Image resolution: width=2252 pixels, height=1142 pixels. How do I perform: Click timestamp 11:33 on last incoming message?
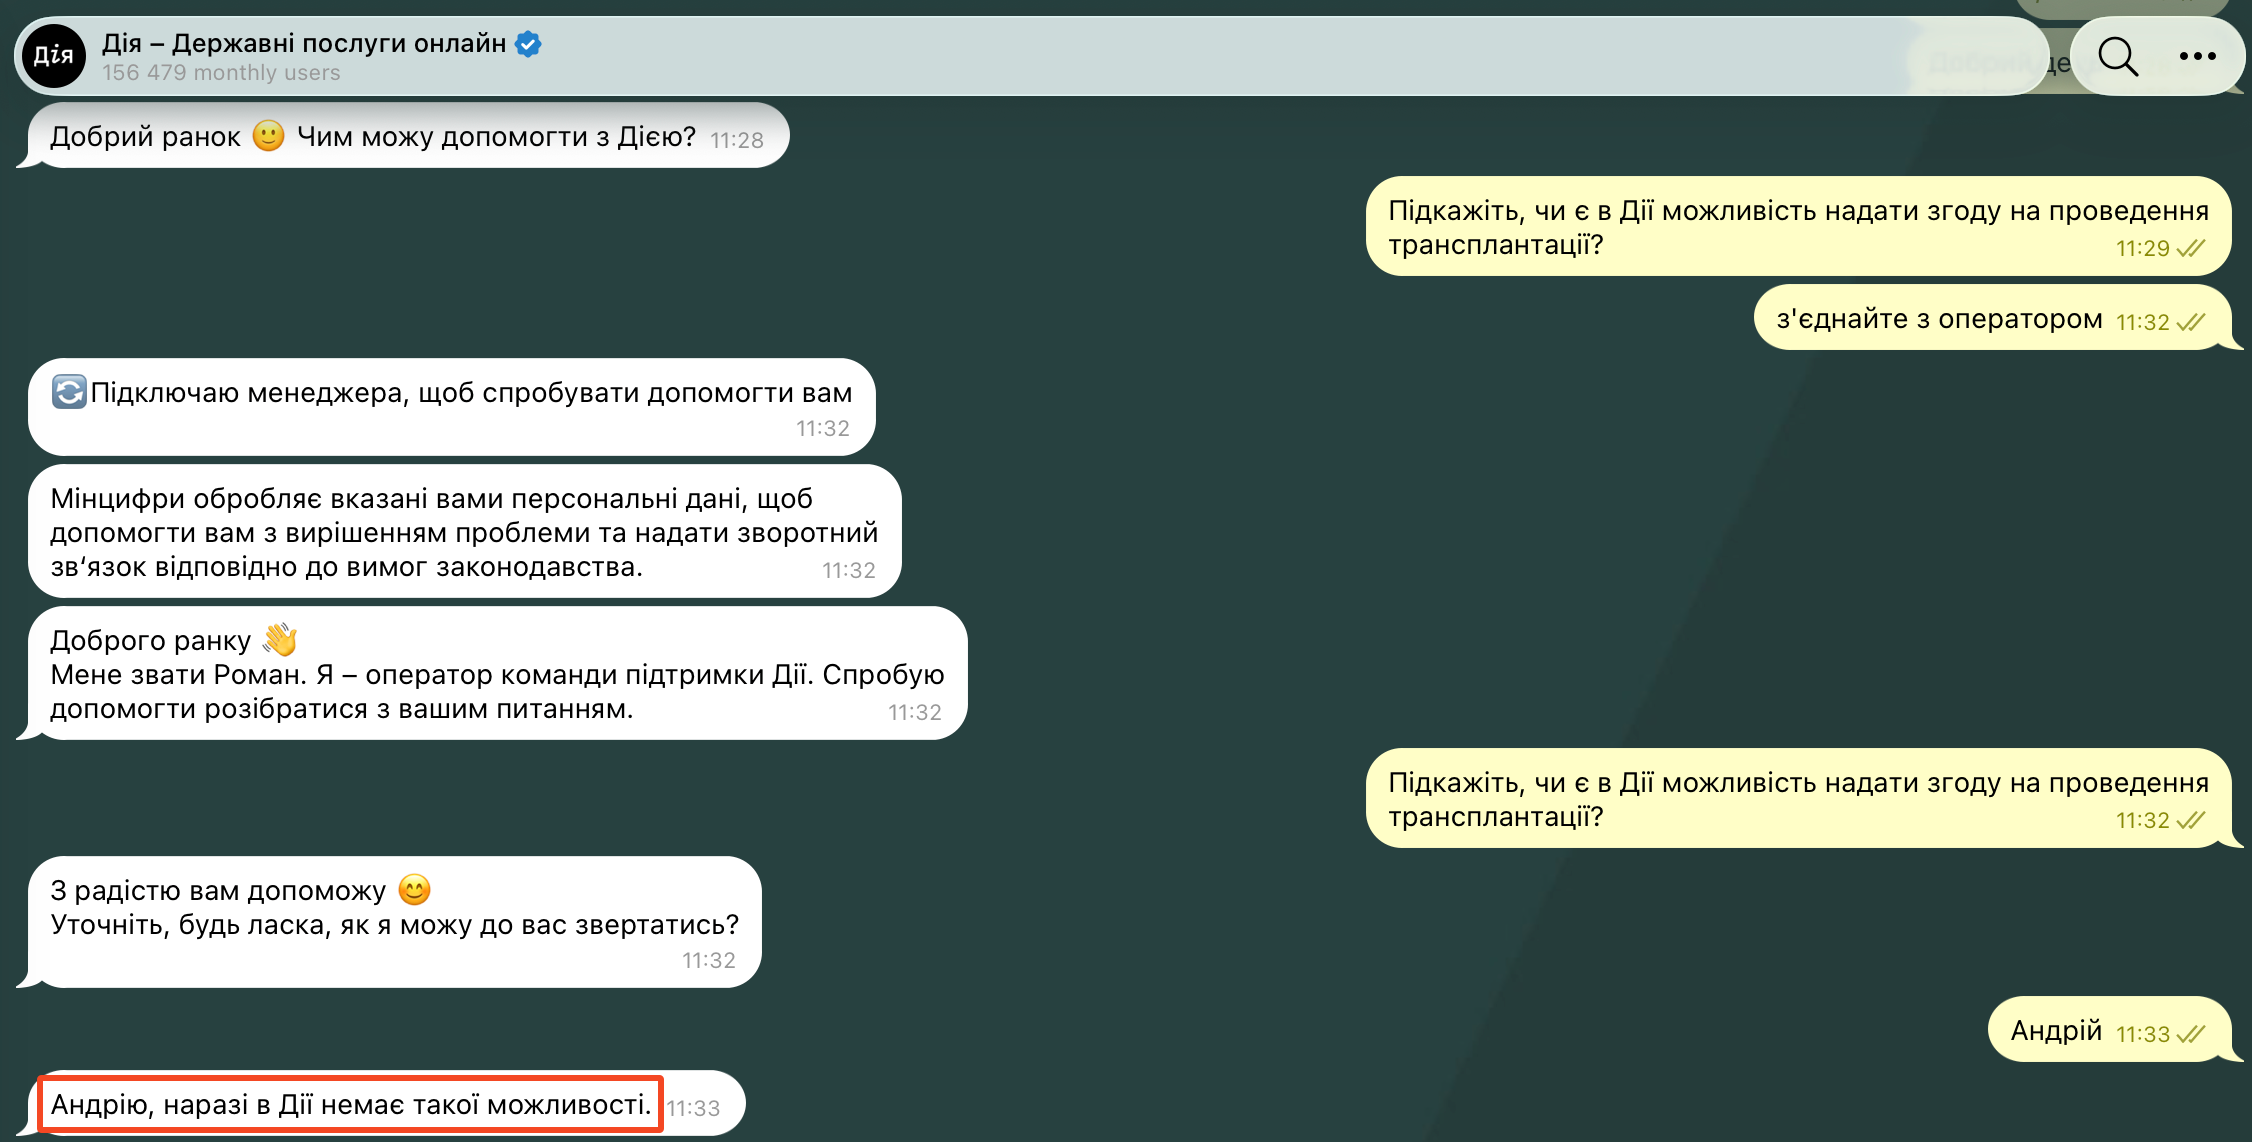[693, 1108]
